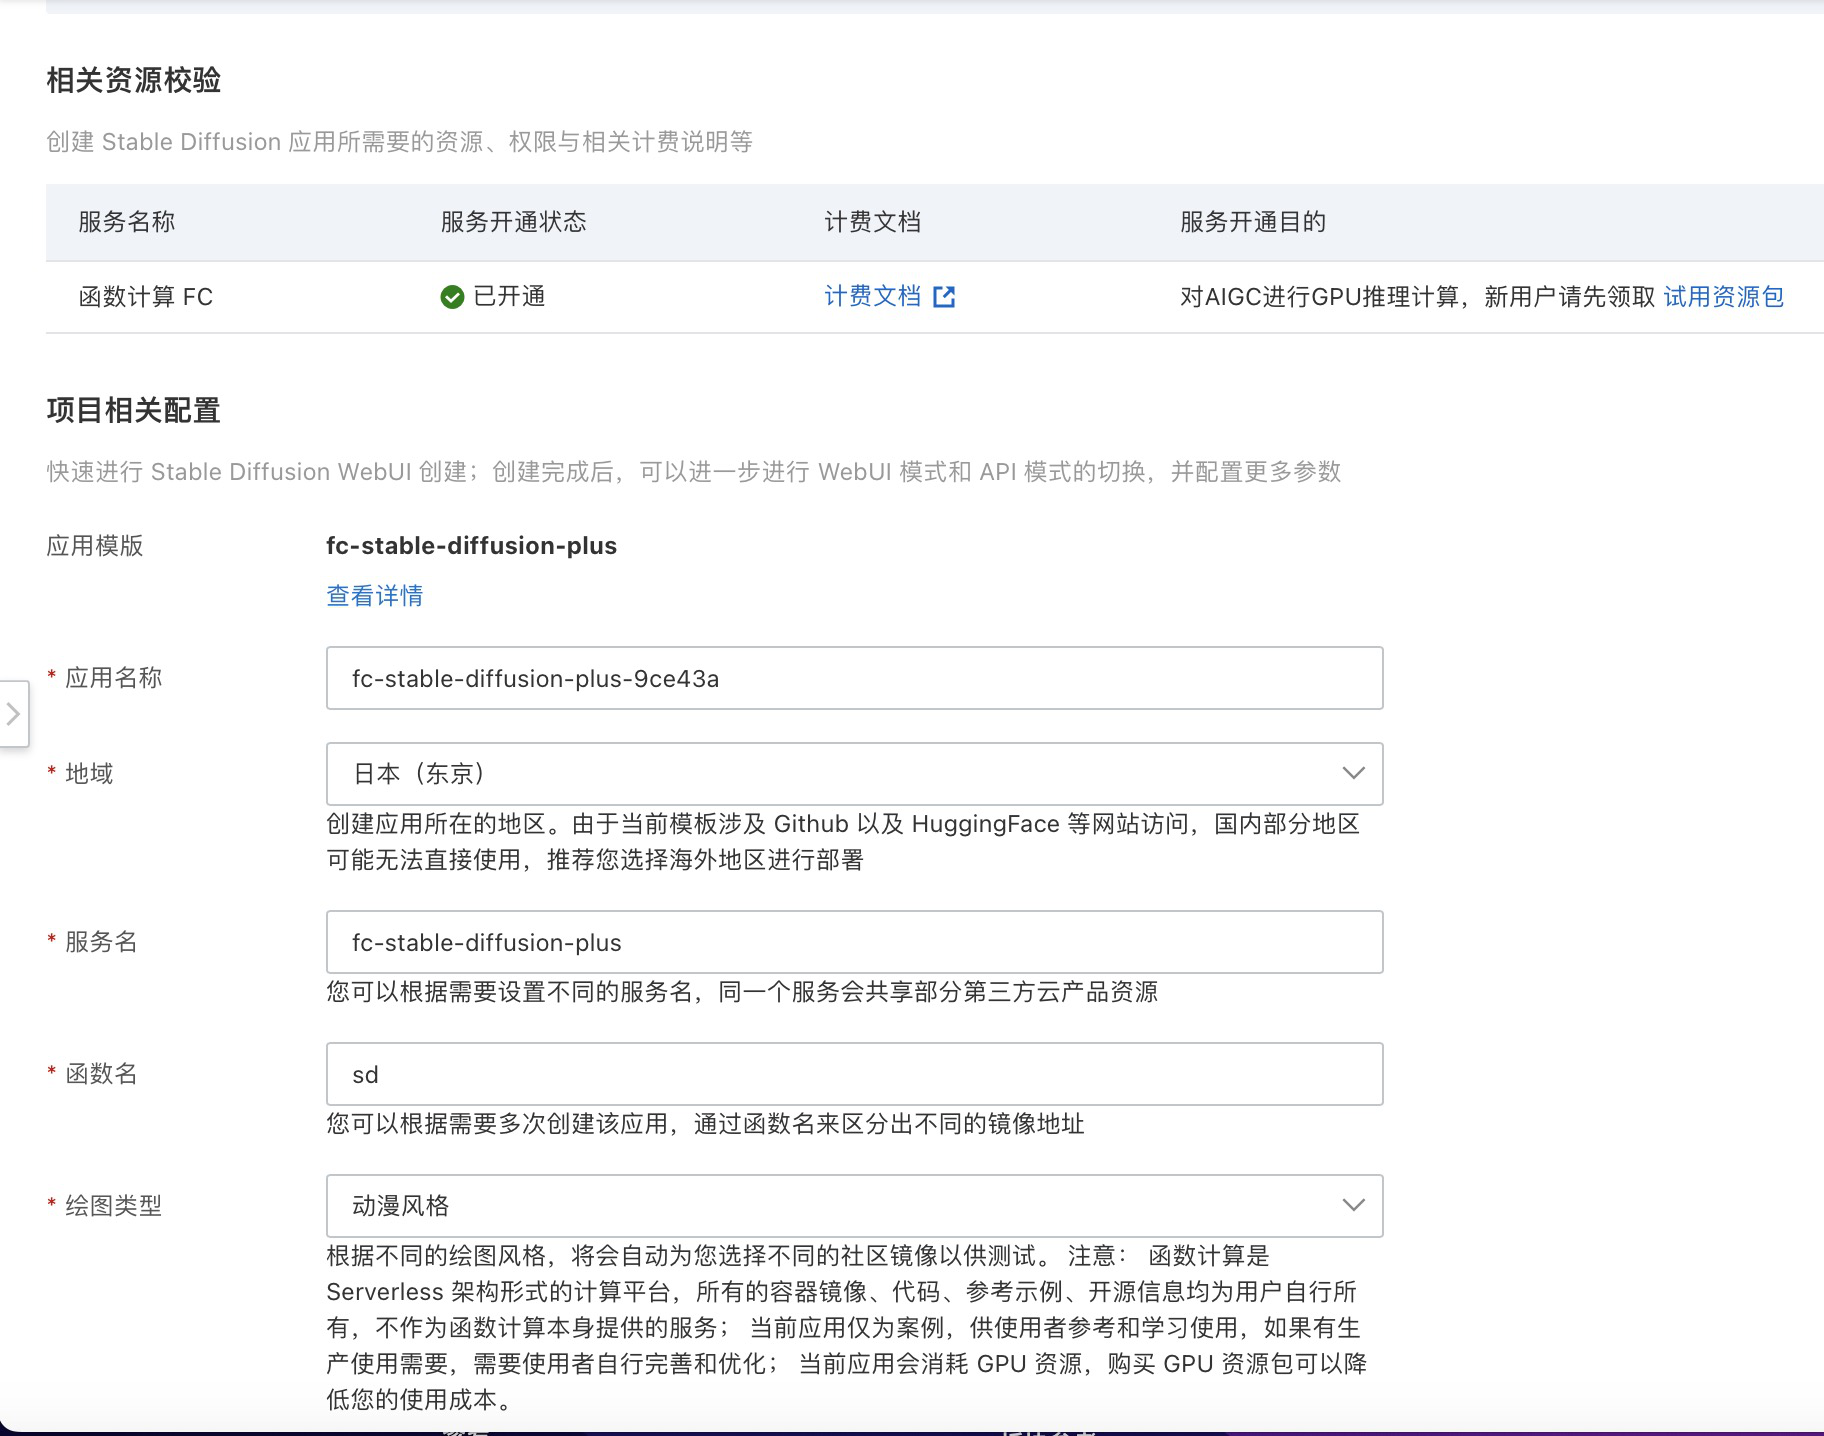Open the 地域 region dropdown showing 日本（东京）
This screenshot has height=1436, width=1824.
click(855, 774)
